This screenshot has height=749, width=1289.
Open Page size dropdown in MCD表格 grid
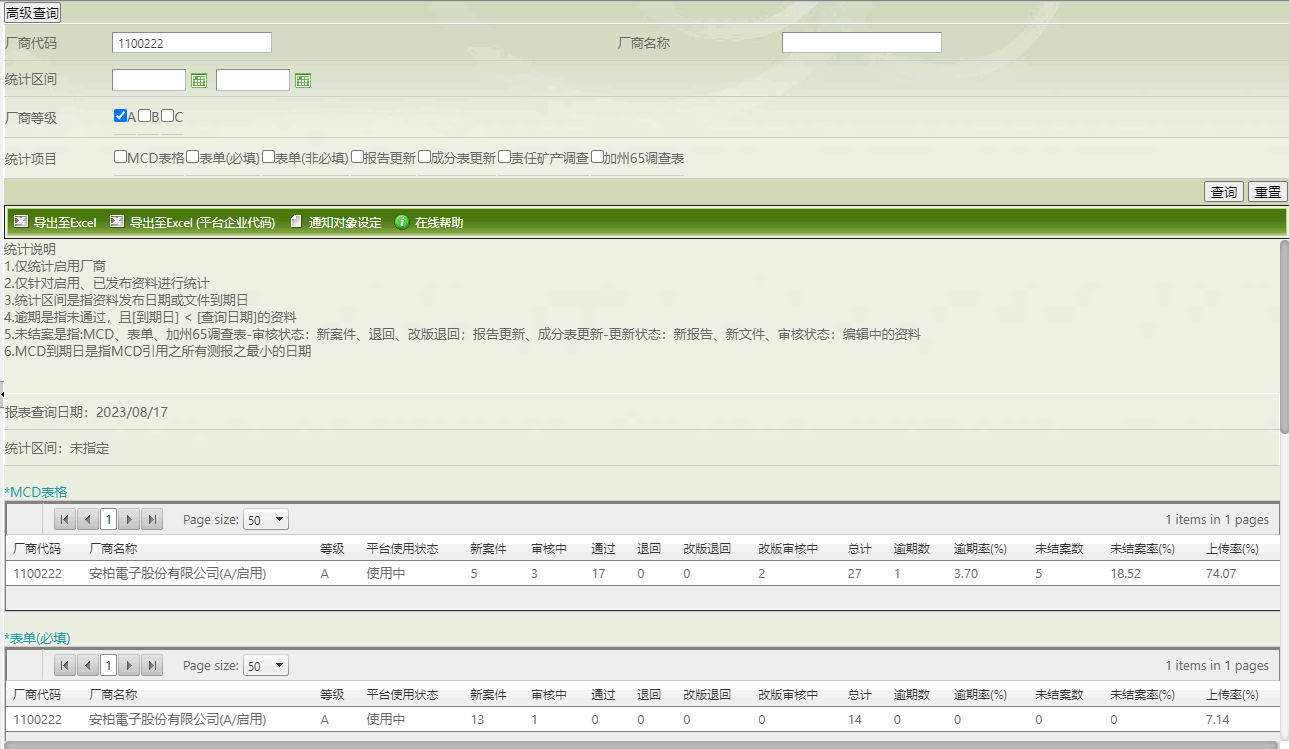coord(266,520)
